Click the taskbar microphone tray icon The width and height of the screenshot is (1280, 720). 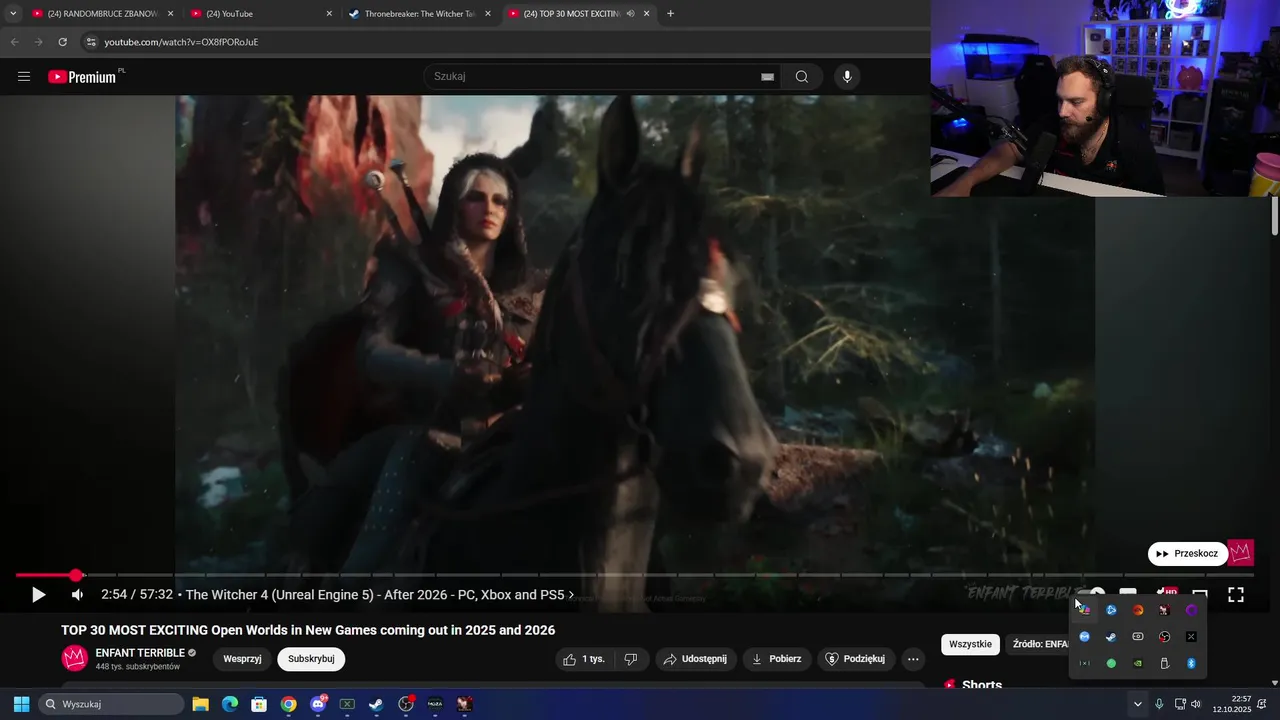(x=1159, y=704)
